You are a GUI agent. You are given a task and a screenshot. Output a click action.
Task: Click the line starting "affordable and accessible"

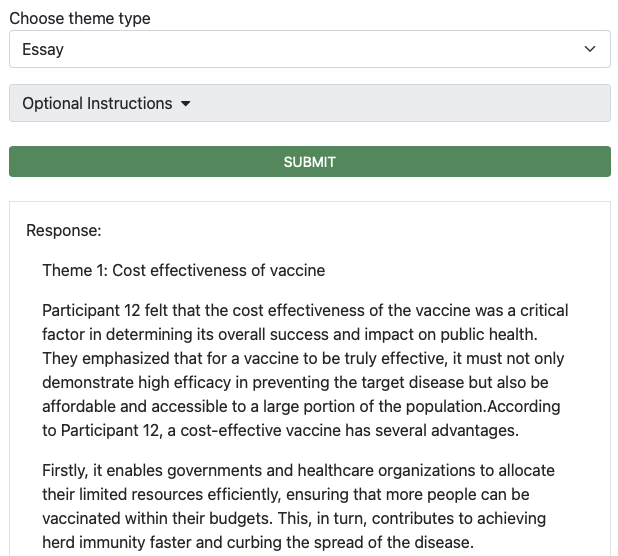coord(301,406)
